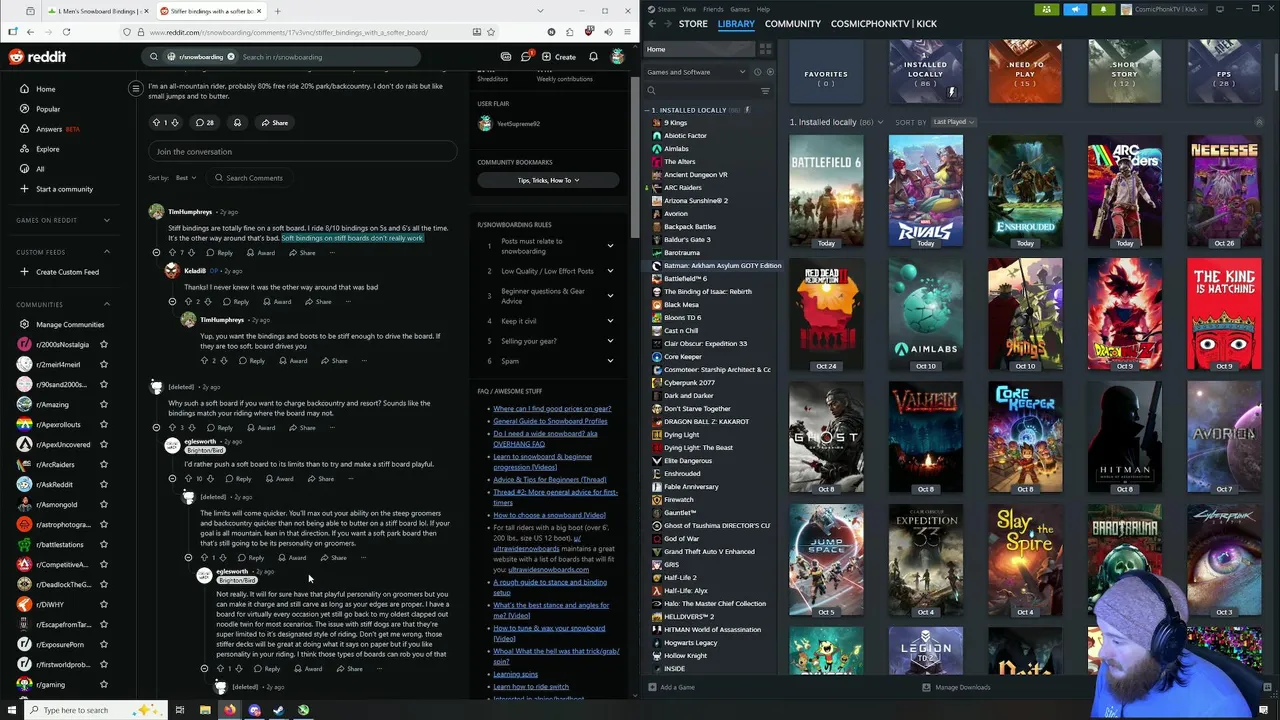Collapse TimHumphreys comment thread
The width and height of the screenshot is (1280, 720).
[x=156, y=252]
